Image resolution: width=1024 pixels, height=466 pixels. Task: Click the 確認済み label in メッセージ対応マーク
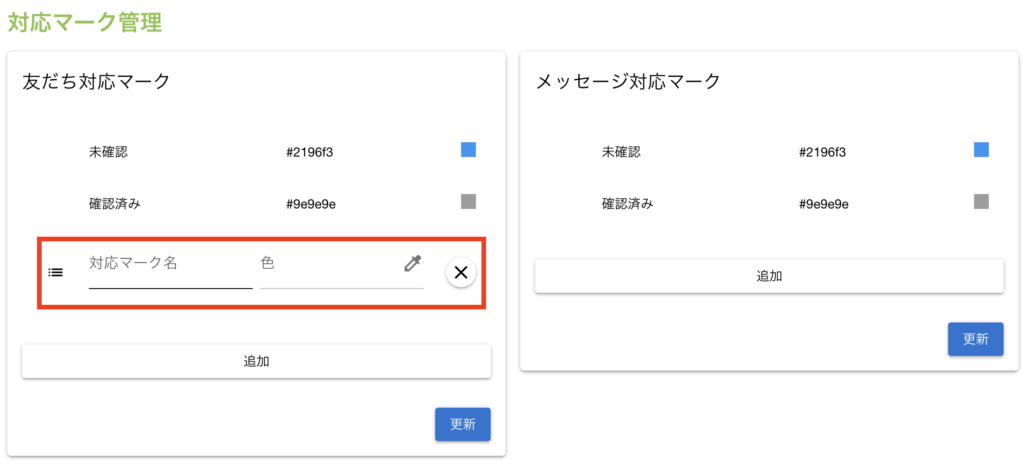[x=628, y=204]
